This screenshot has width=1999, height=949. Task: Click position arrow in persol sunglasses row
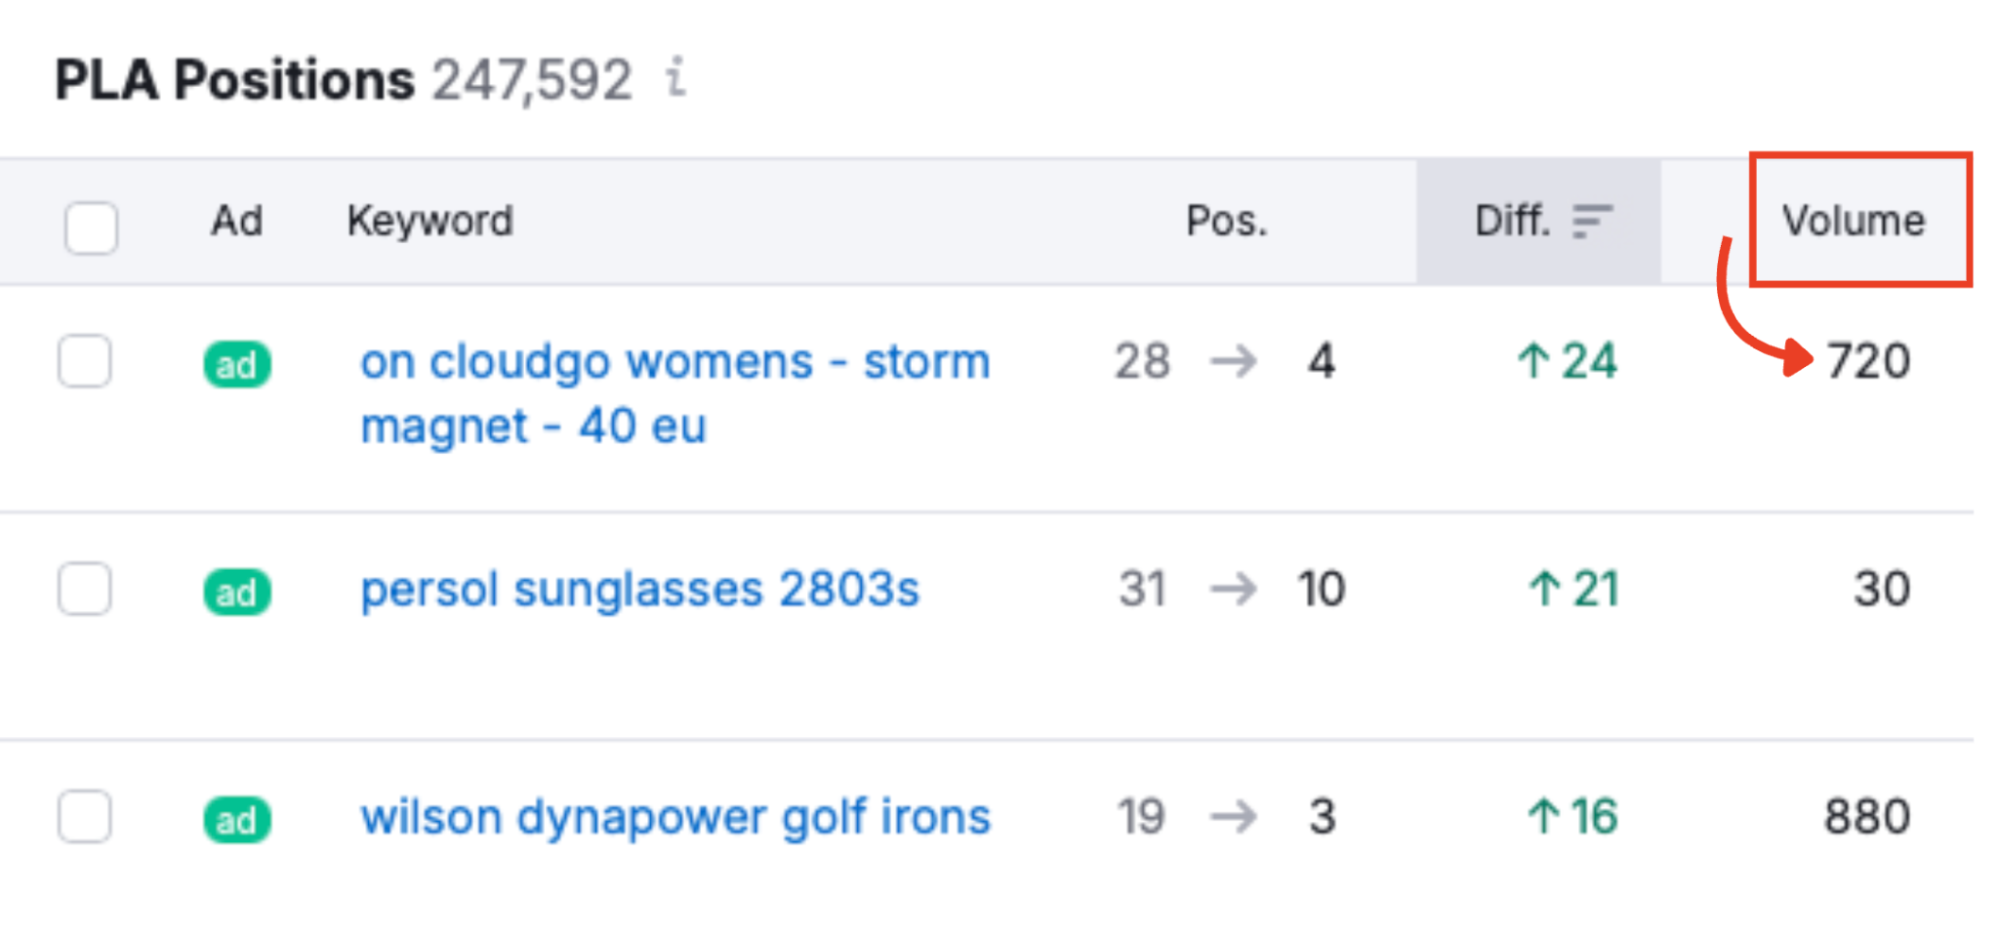point(1233,589)
